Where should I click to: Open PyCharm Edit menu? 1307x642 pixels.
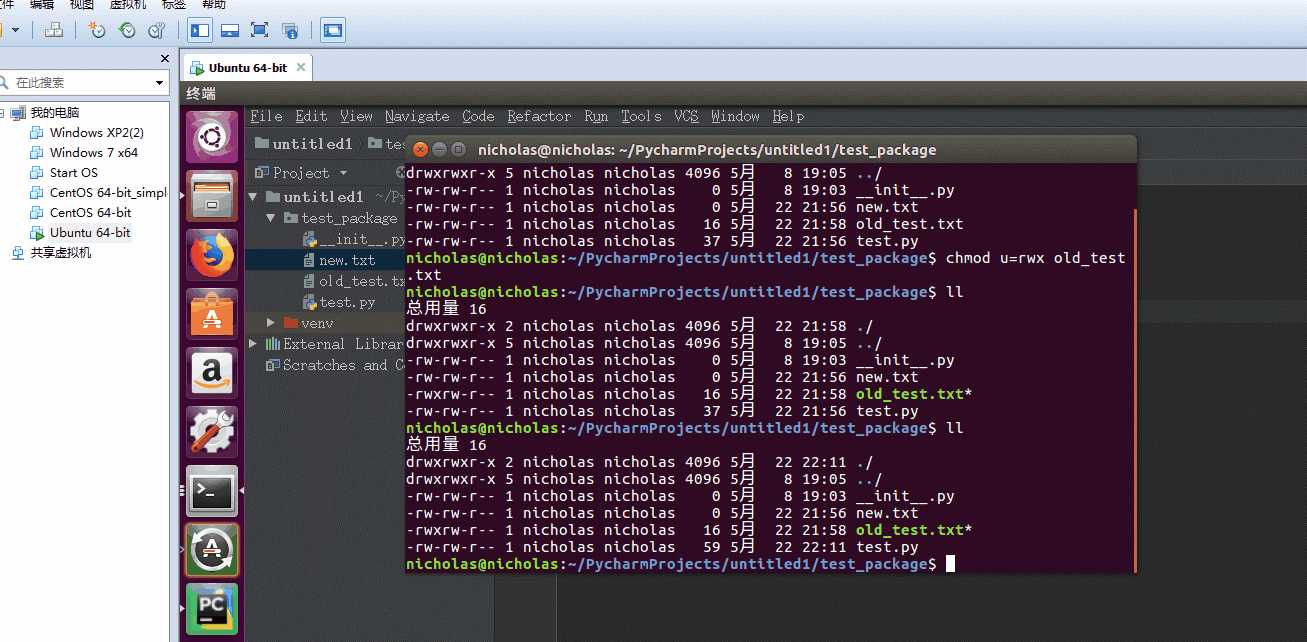coord(311,116)
